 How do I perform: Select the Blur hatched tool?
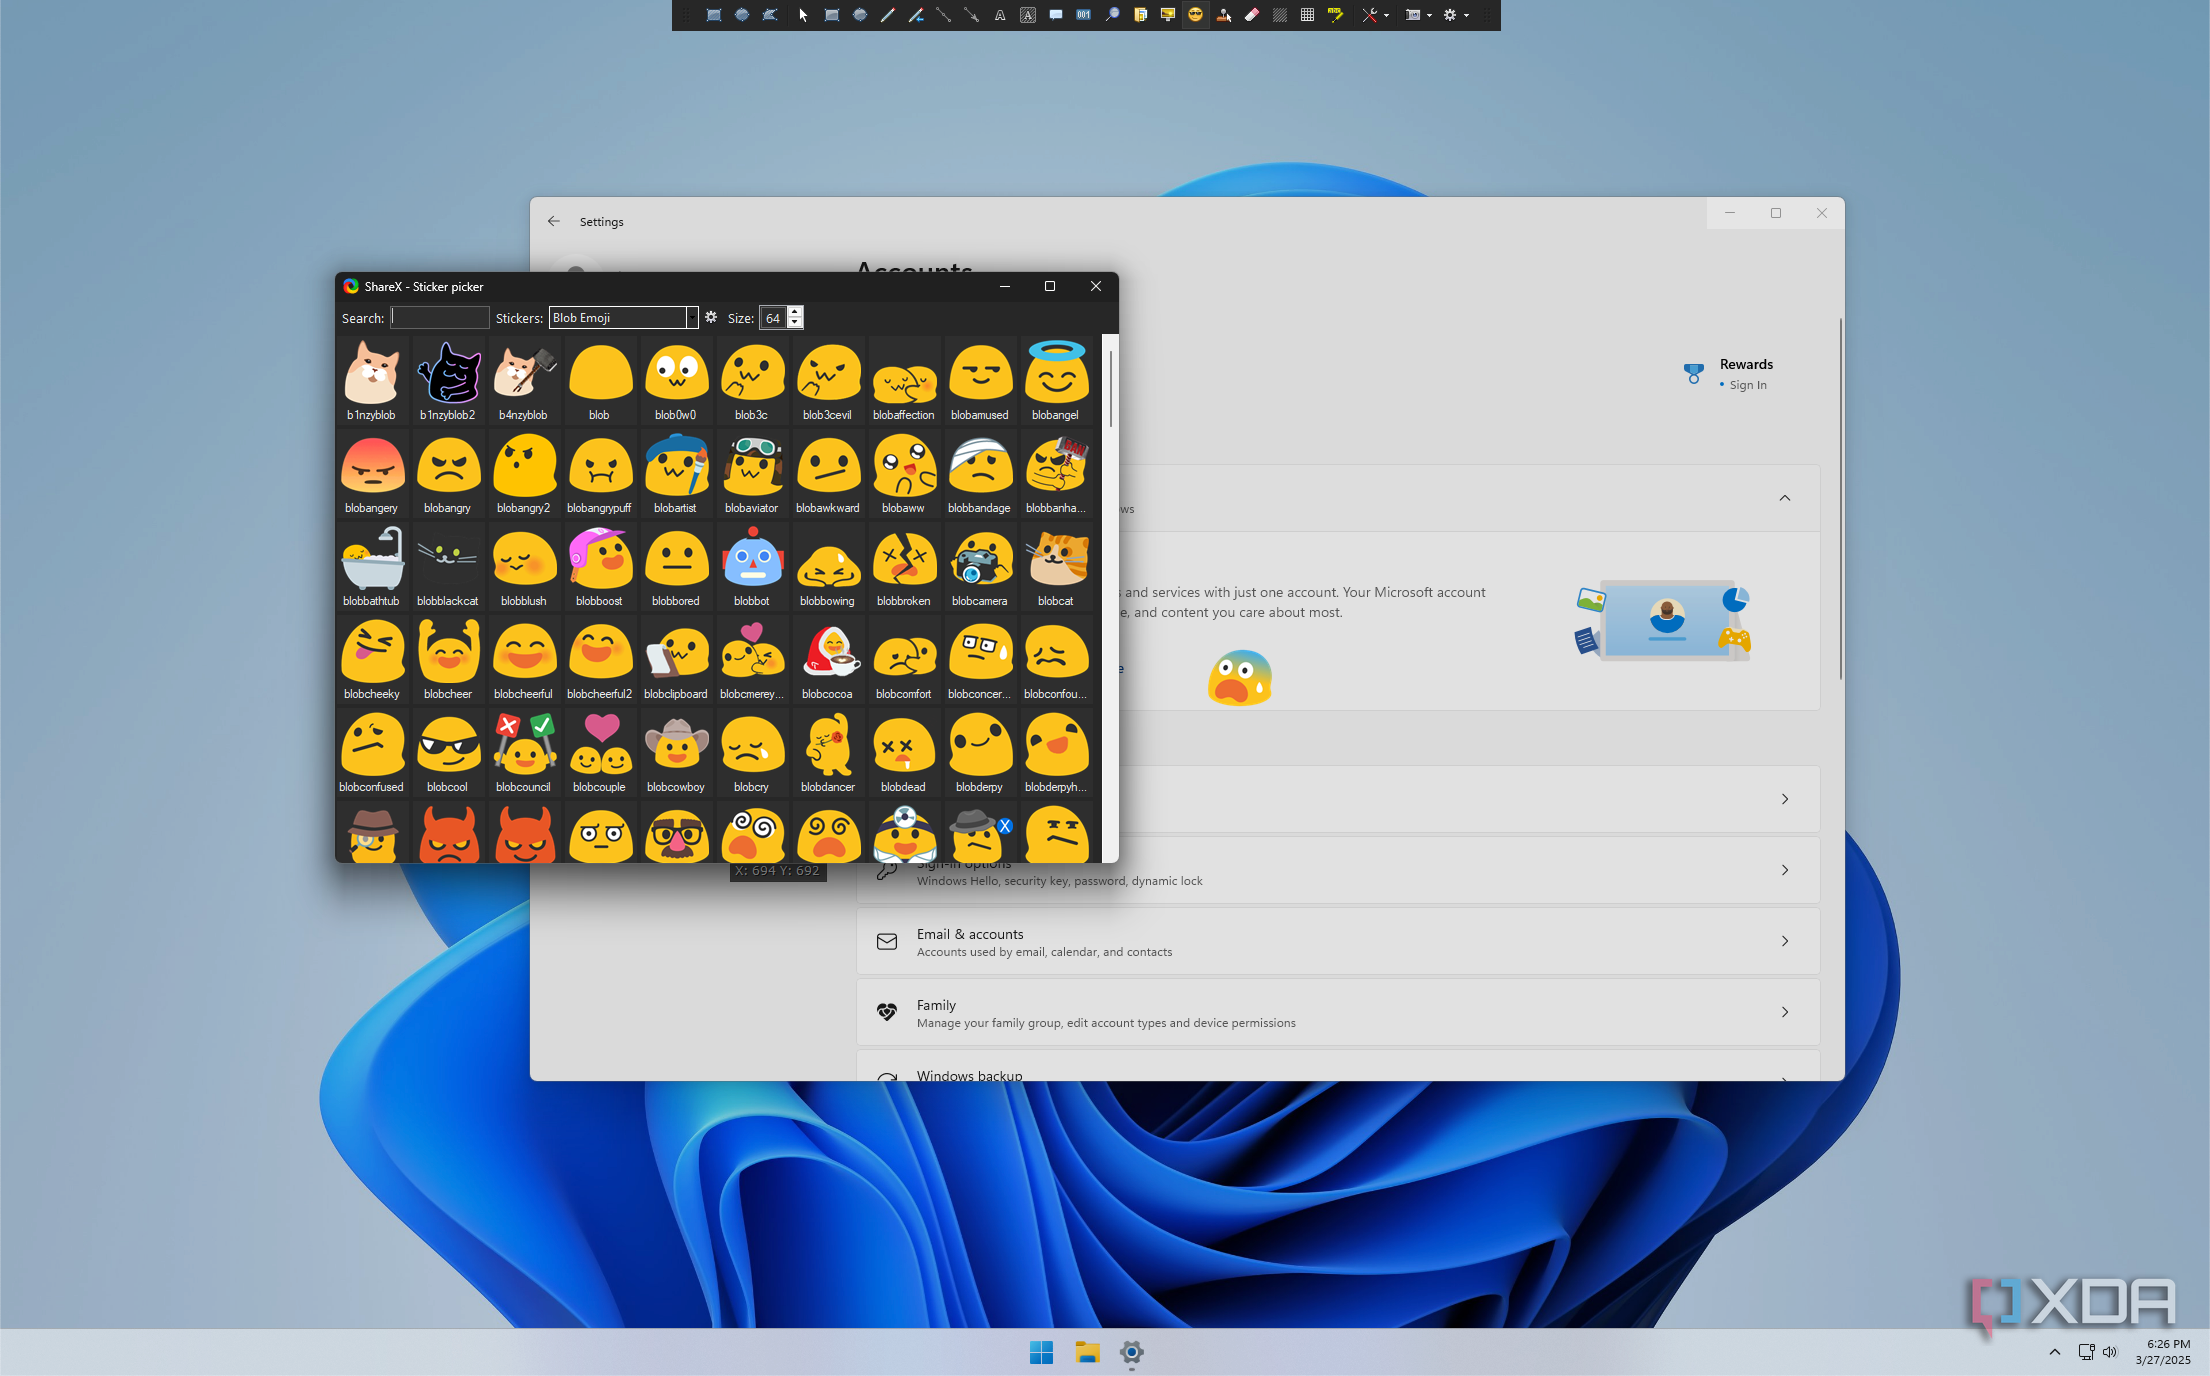click(1279, 15)
